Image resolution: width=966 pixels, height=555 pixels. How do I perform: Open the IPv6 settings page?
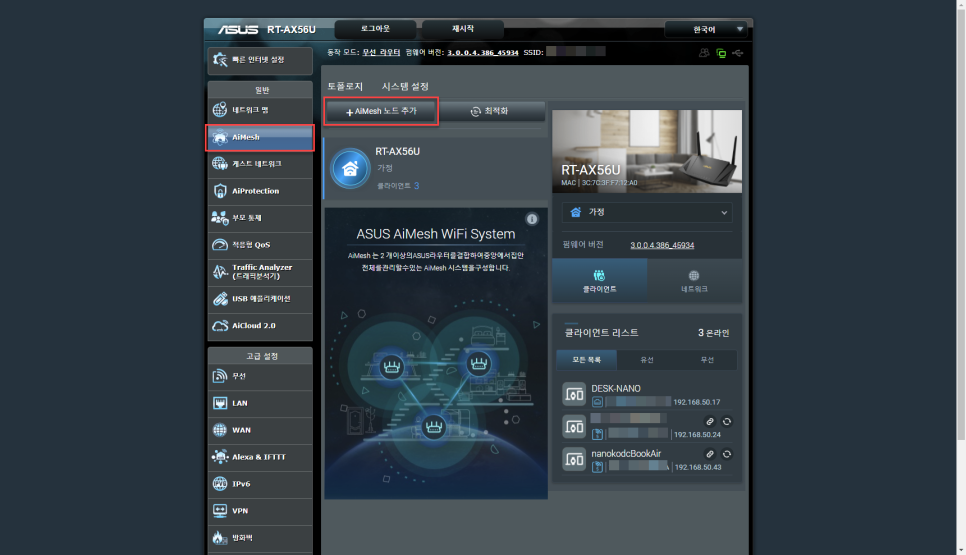(260, 484)
